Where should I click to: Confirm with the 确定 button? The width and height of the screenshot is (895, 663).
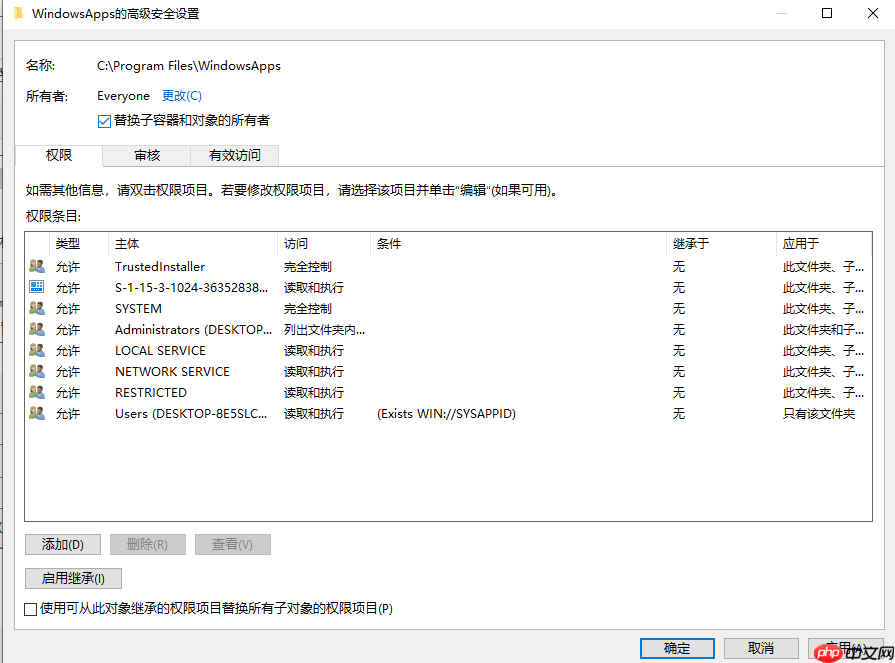tap(677, 648)
